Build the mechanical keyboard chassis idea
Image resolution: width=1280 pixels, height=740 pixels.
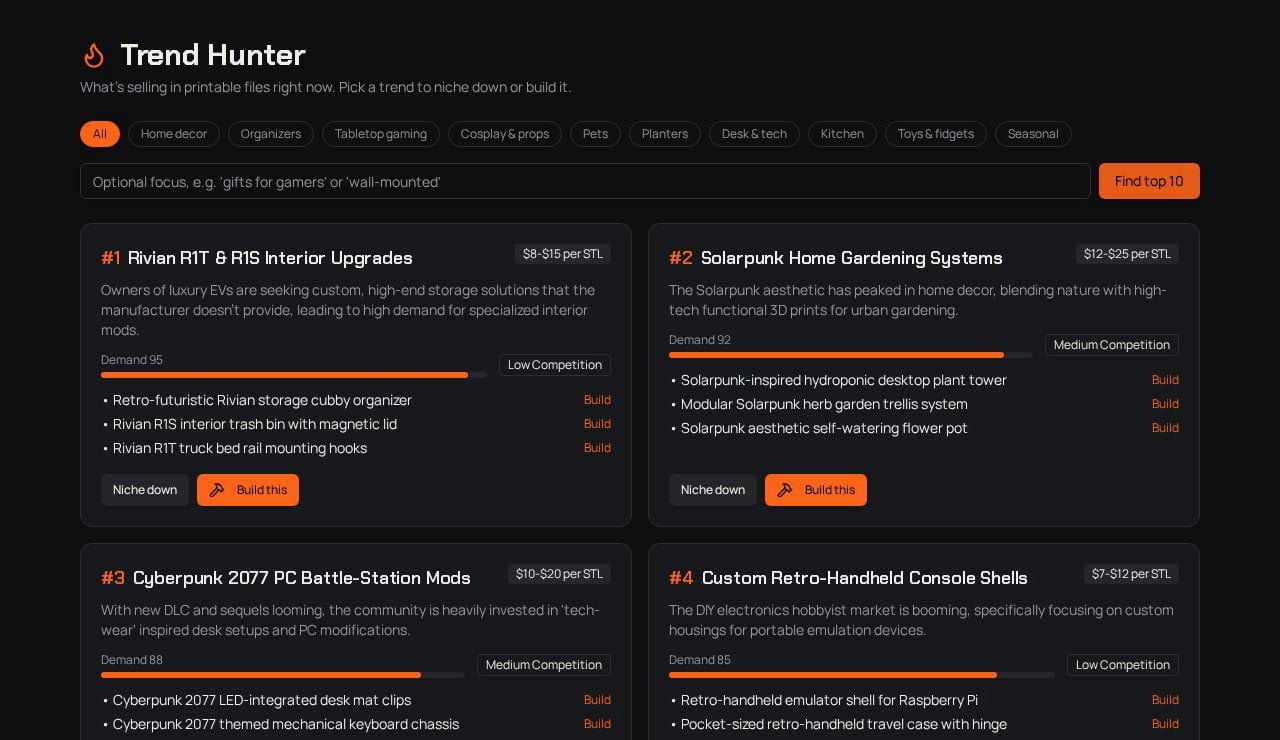click(597, 724)
